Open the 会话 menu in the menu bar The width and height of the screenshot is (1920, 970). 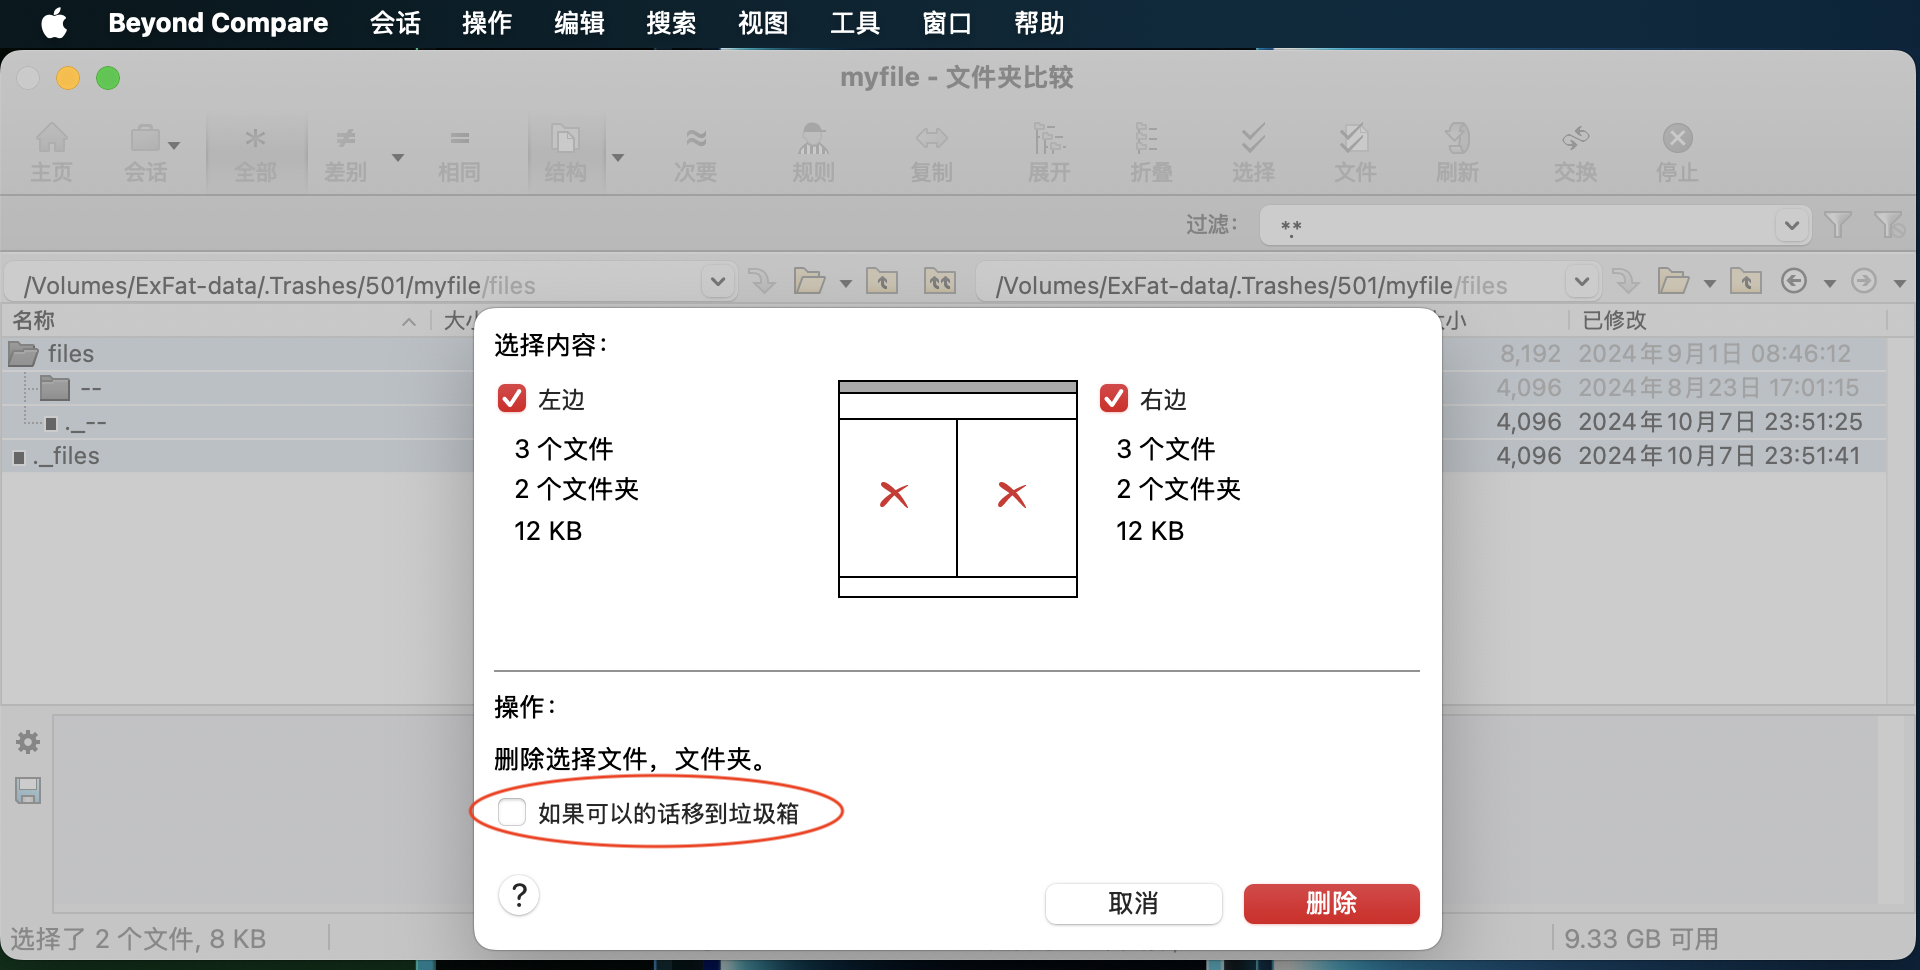point(396,23)
